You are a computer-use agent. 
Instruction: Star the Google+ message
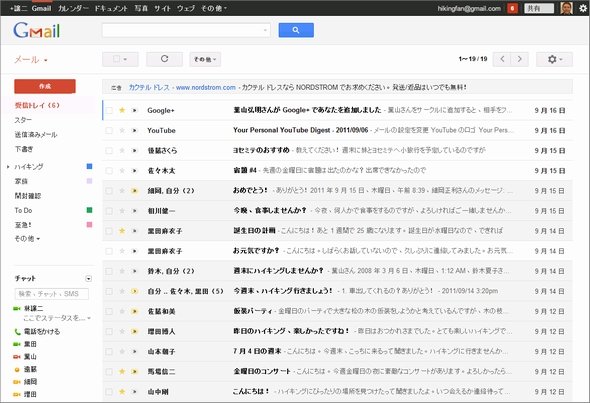tap(122, 110)
